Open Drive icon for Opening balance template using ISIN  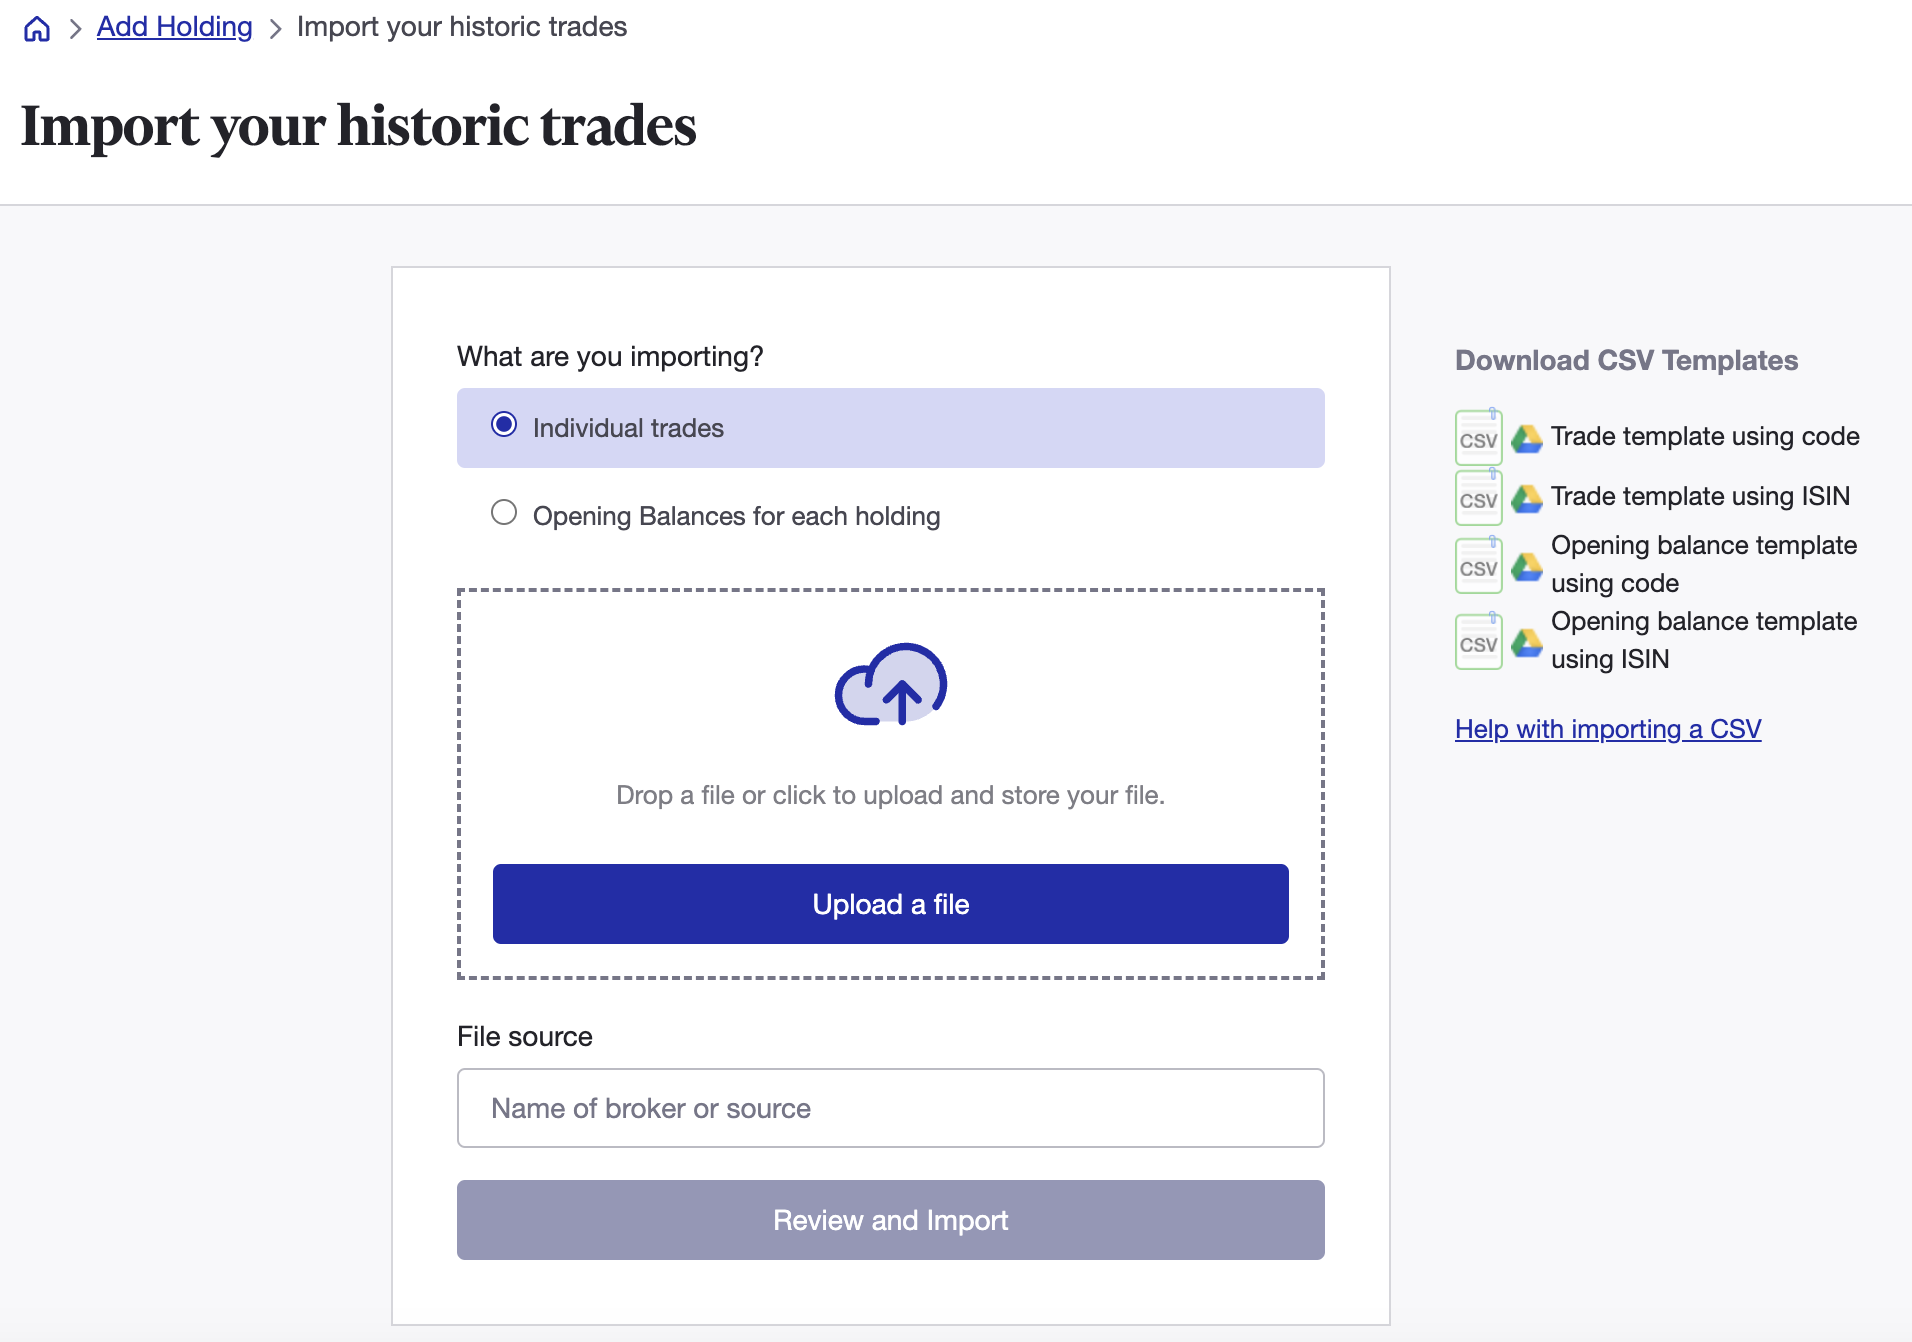[x=1528, y=641]
